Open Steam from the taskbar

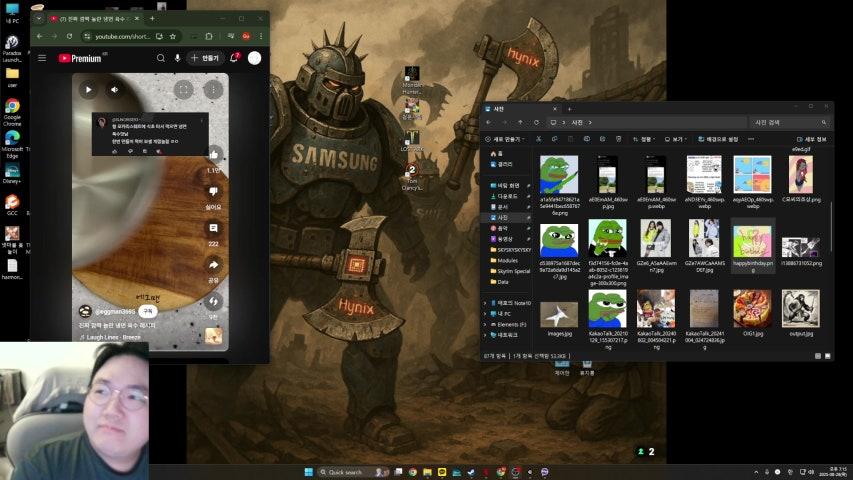pos(471,472)
